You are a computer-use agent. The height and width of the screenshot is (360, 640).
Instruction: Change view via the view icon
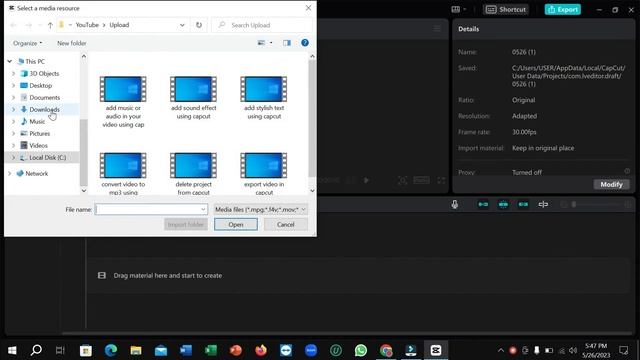(x=261, y=43)
